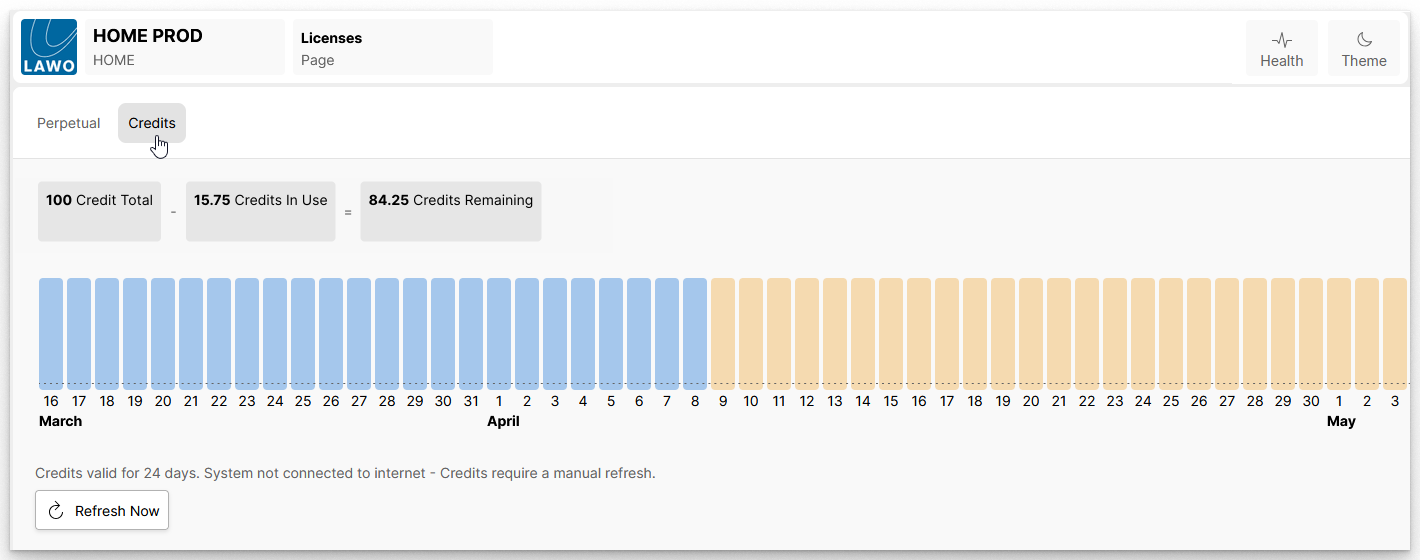Click the refresh arrow icon
This screenshot has height=560, width=1420.
56,511
